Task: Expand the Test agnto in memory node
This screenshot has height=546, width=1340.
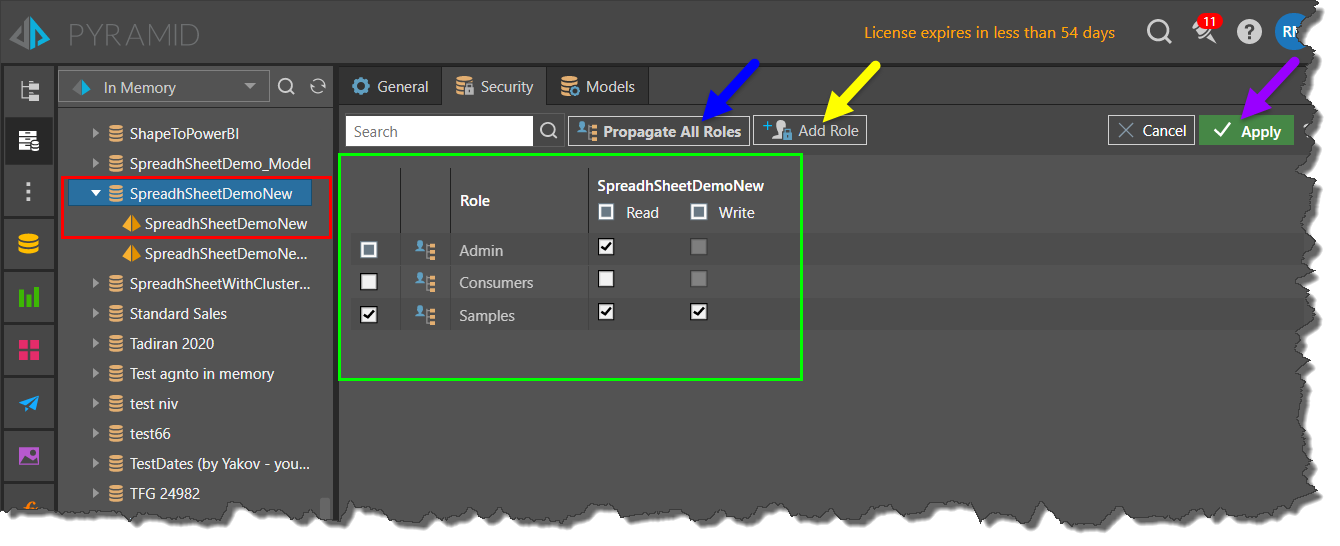Action: (96, 374)
